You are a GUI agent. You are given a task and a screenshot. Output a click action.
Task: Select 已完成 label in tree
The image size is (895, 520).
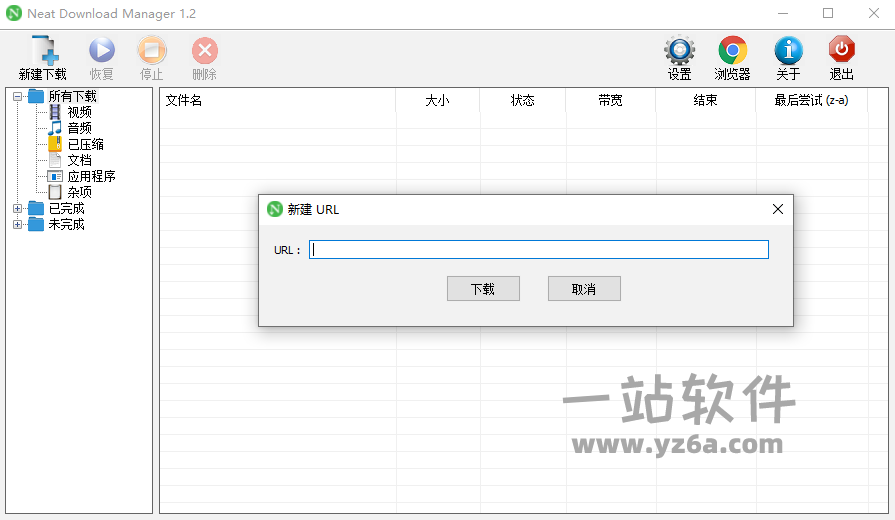66,208
